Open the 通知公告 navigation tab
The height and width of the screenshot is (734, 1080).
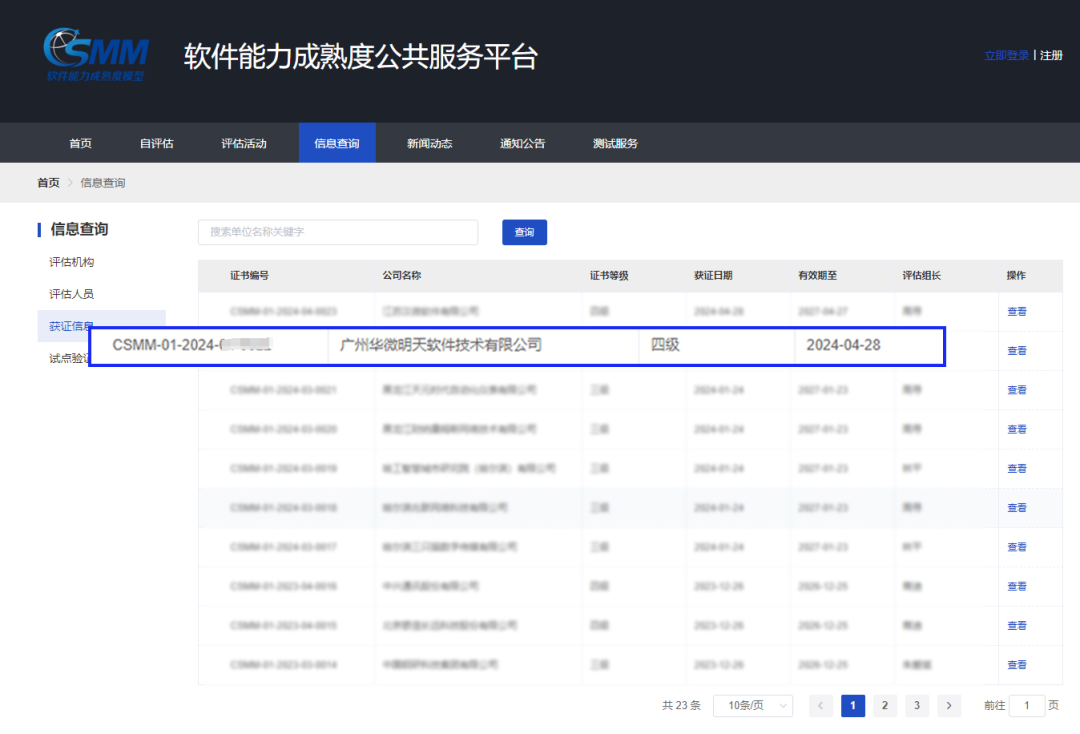pyautogui.click(x=522, y=143)
